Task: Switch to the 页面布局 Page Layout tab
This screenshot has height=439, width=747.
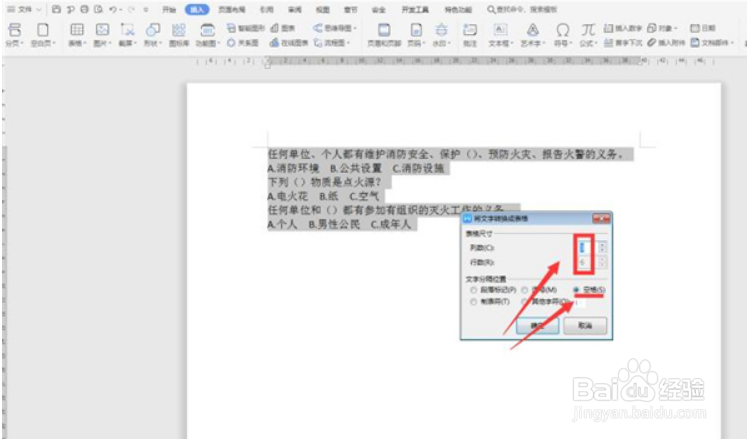Action: click(x=232, y=10)
